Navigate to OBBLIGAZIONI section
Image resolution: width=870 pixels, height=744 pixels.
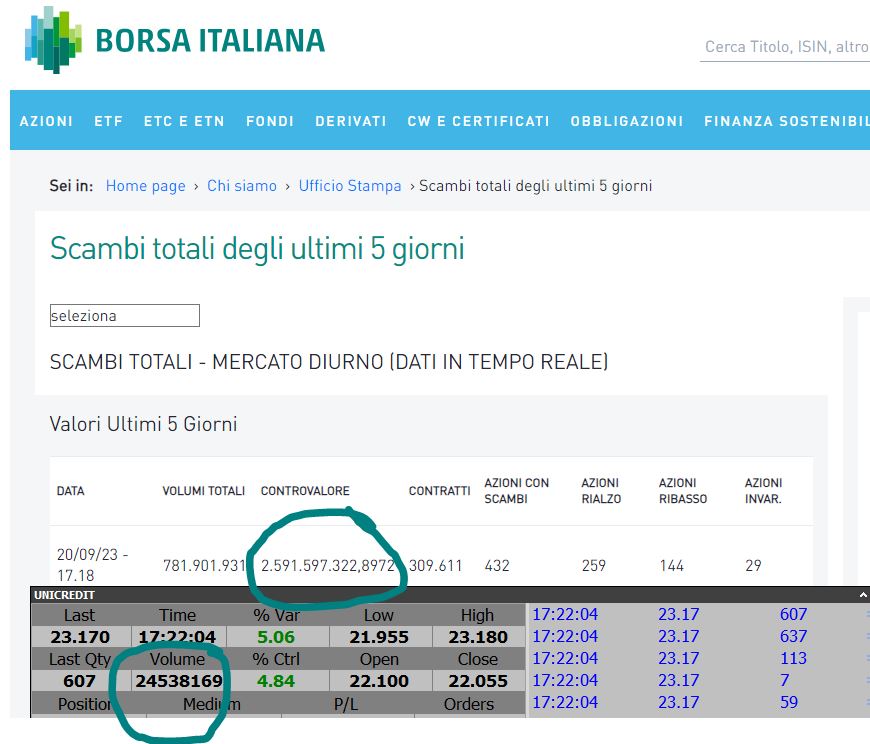point(627,121)
